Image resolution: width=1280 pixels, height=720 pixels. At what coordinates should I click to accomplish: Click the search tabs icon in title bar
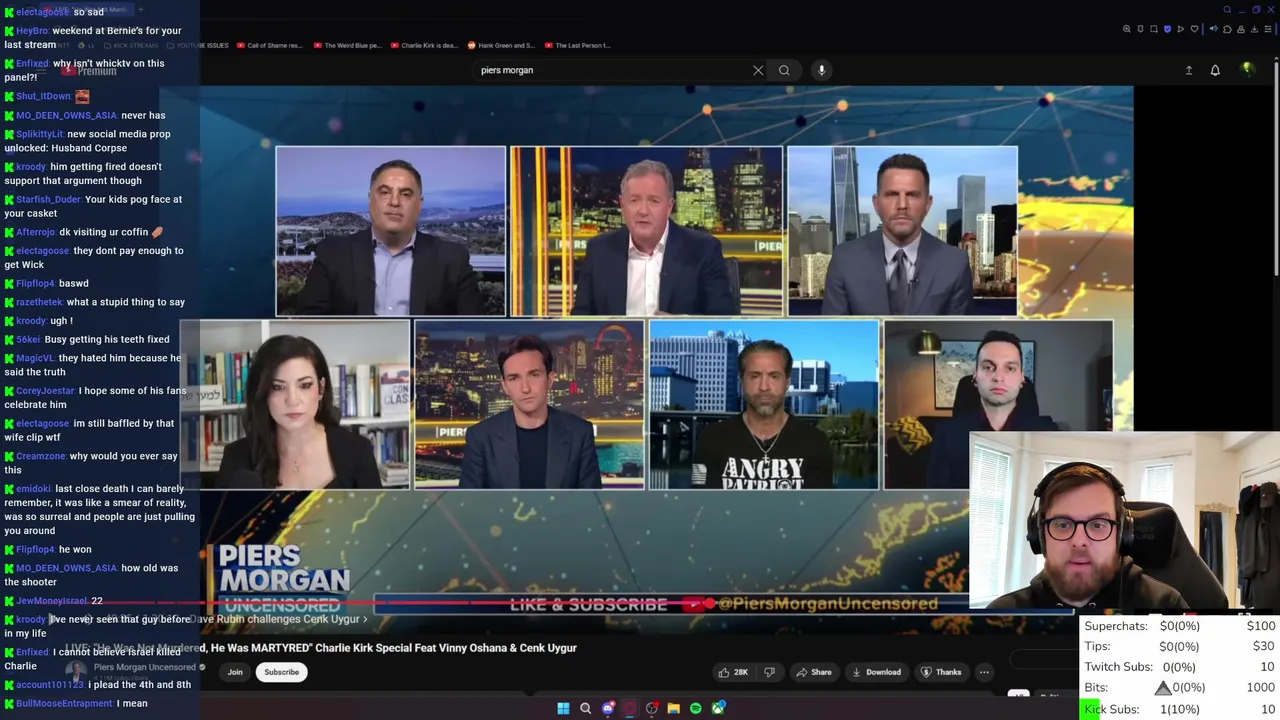tap(1227, 9)
